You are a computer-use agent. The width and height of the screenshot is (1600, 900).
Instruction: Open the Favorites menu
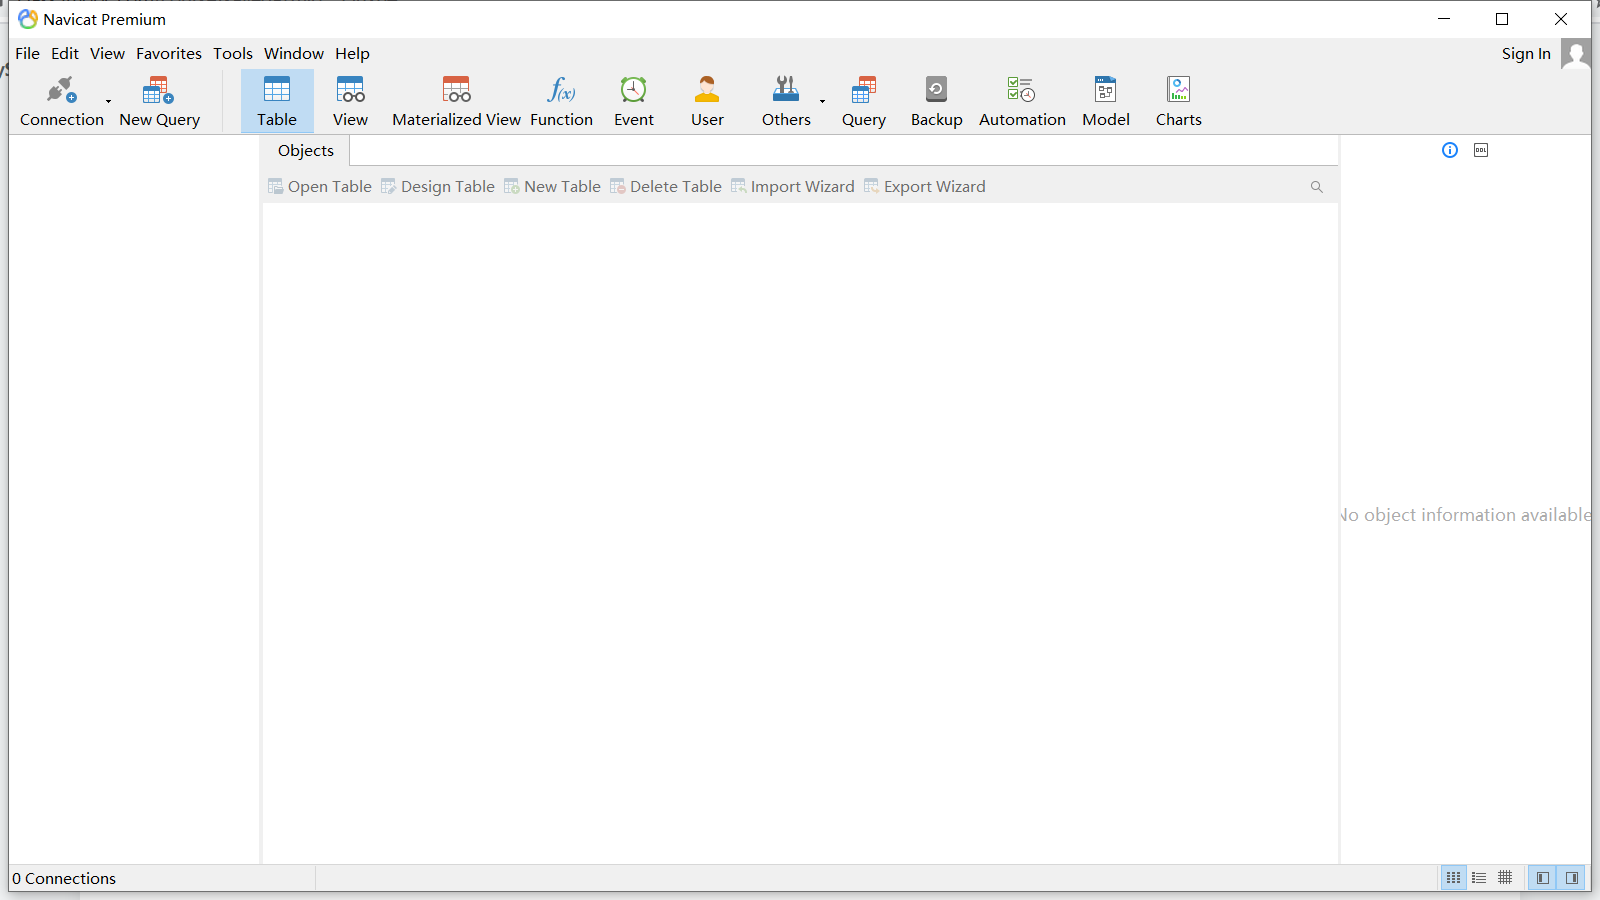(x=169, y=54)
